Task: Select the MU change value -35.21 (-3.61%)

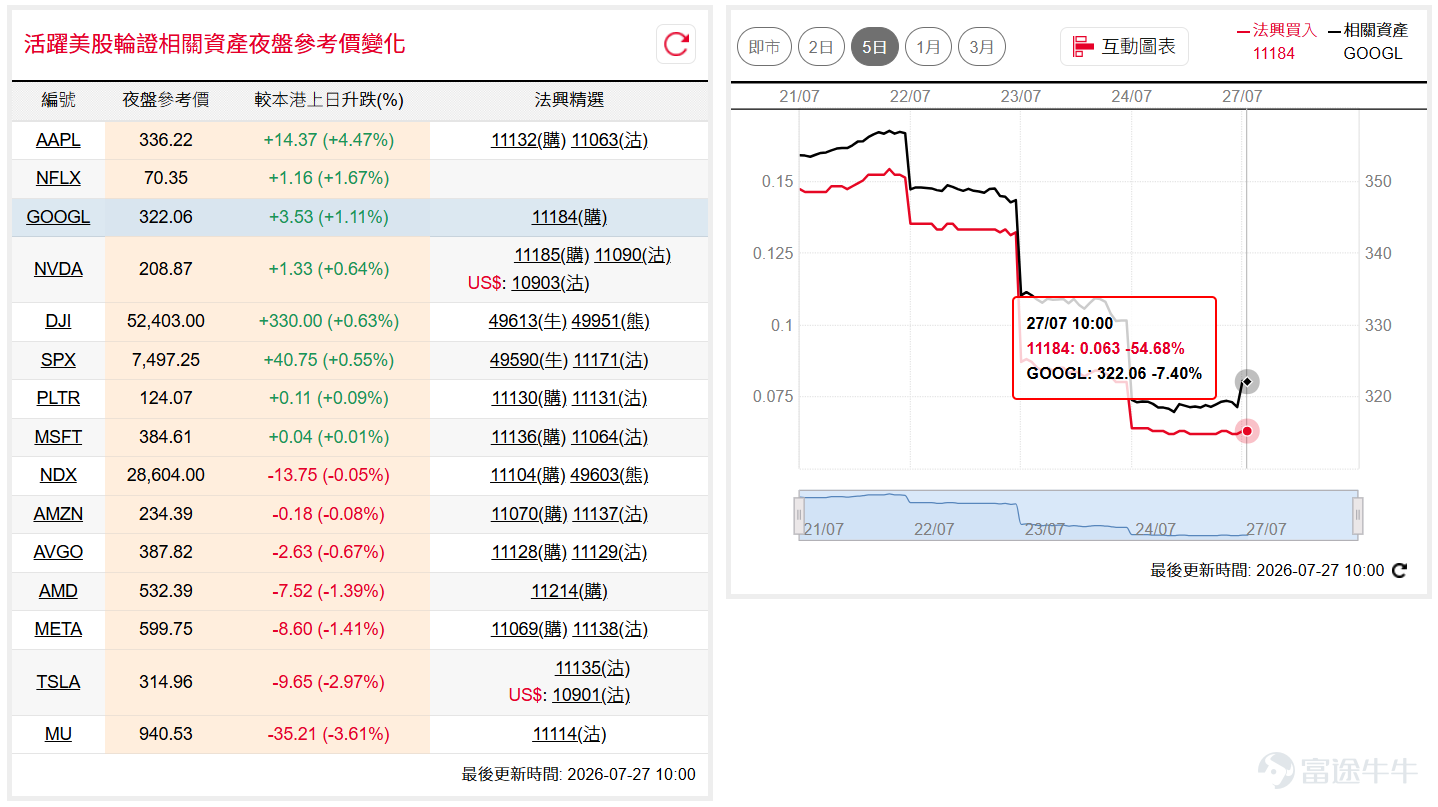Action: point(328,734)
